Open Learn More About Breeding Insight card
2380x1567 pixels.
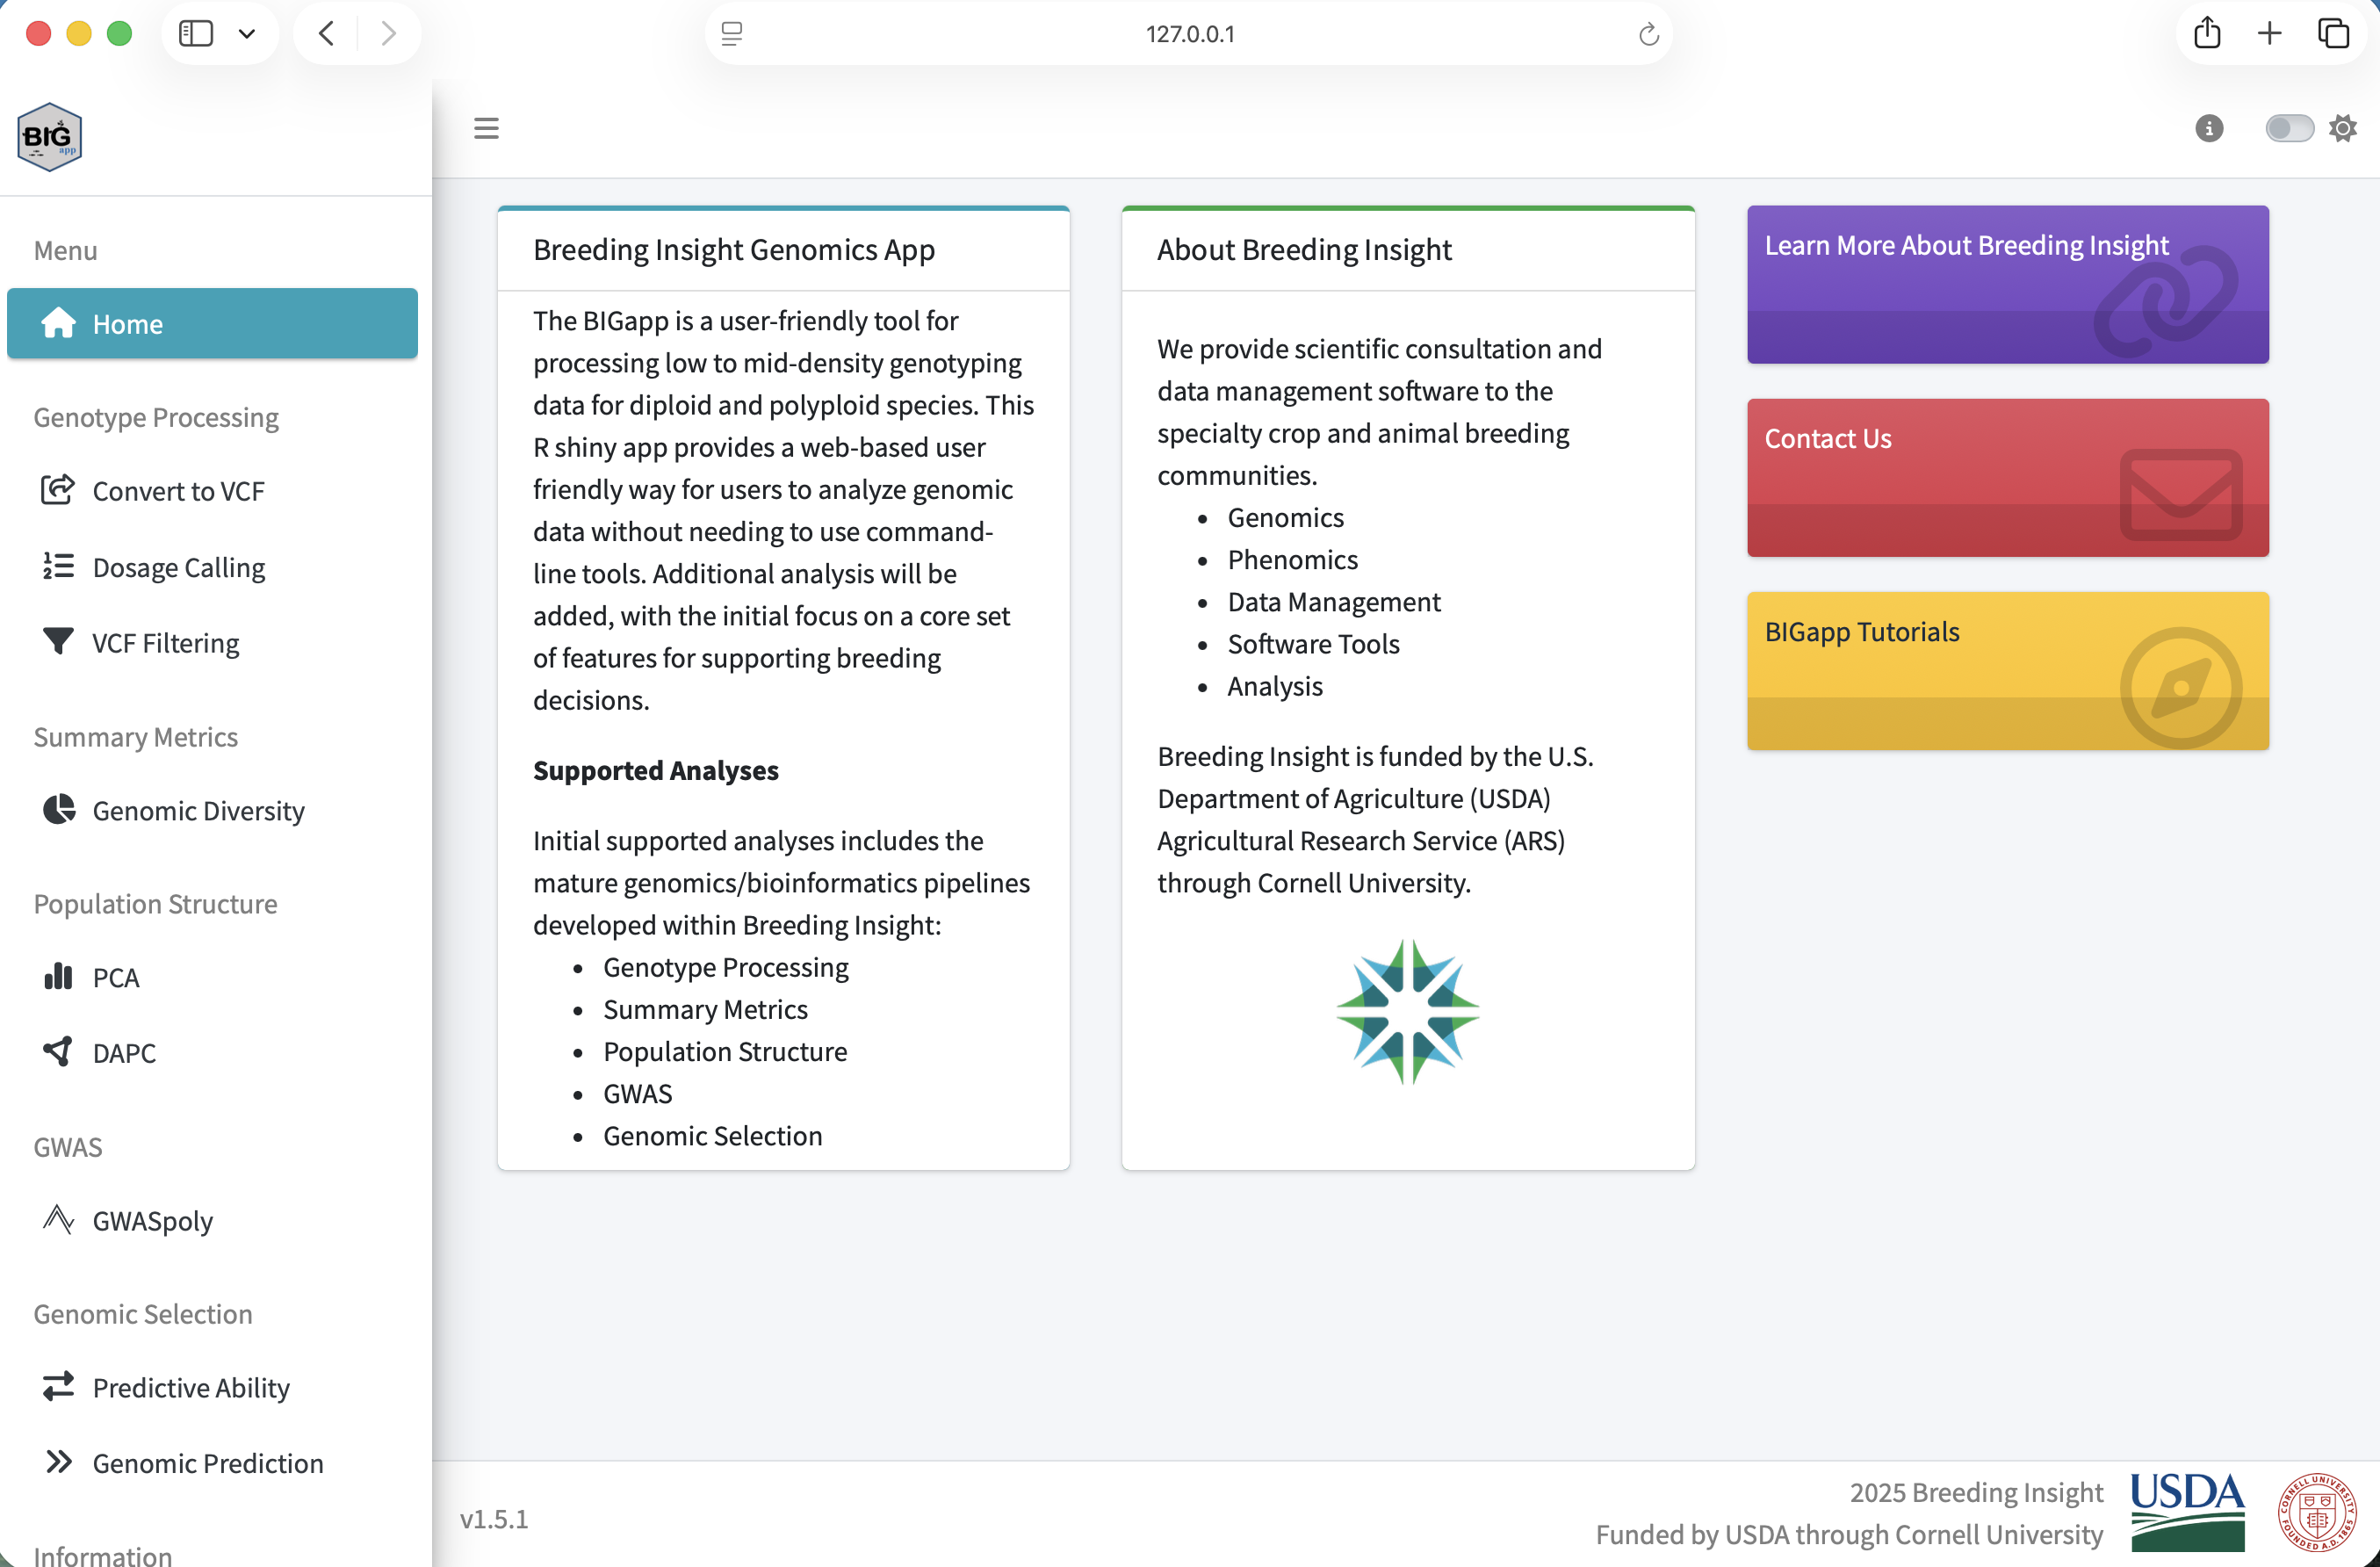tap(2007, 285)
